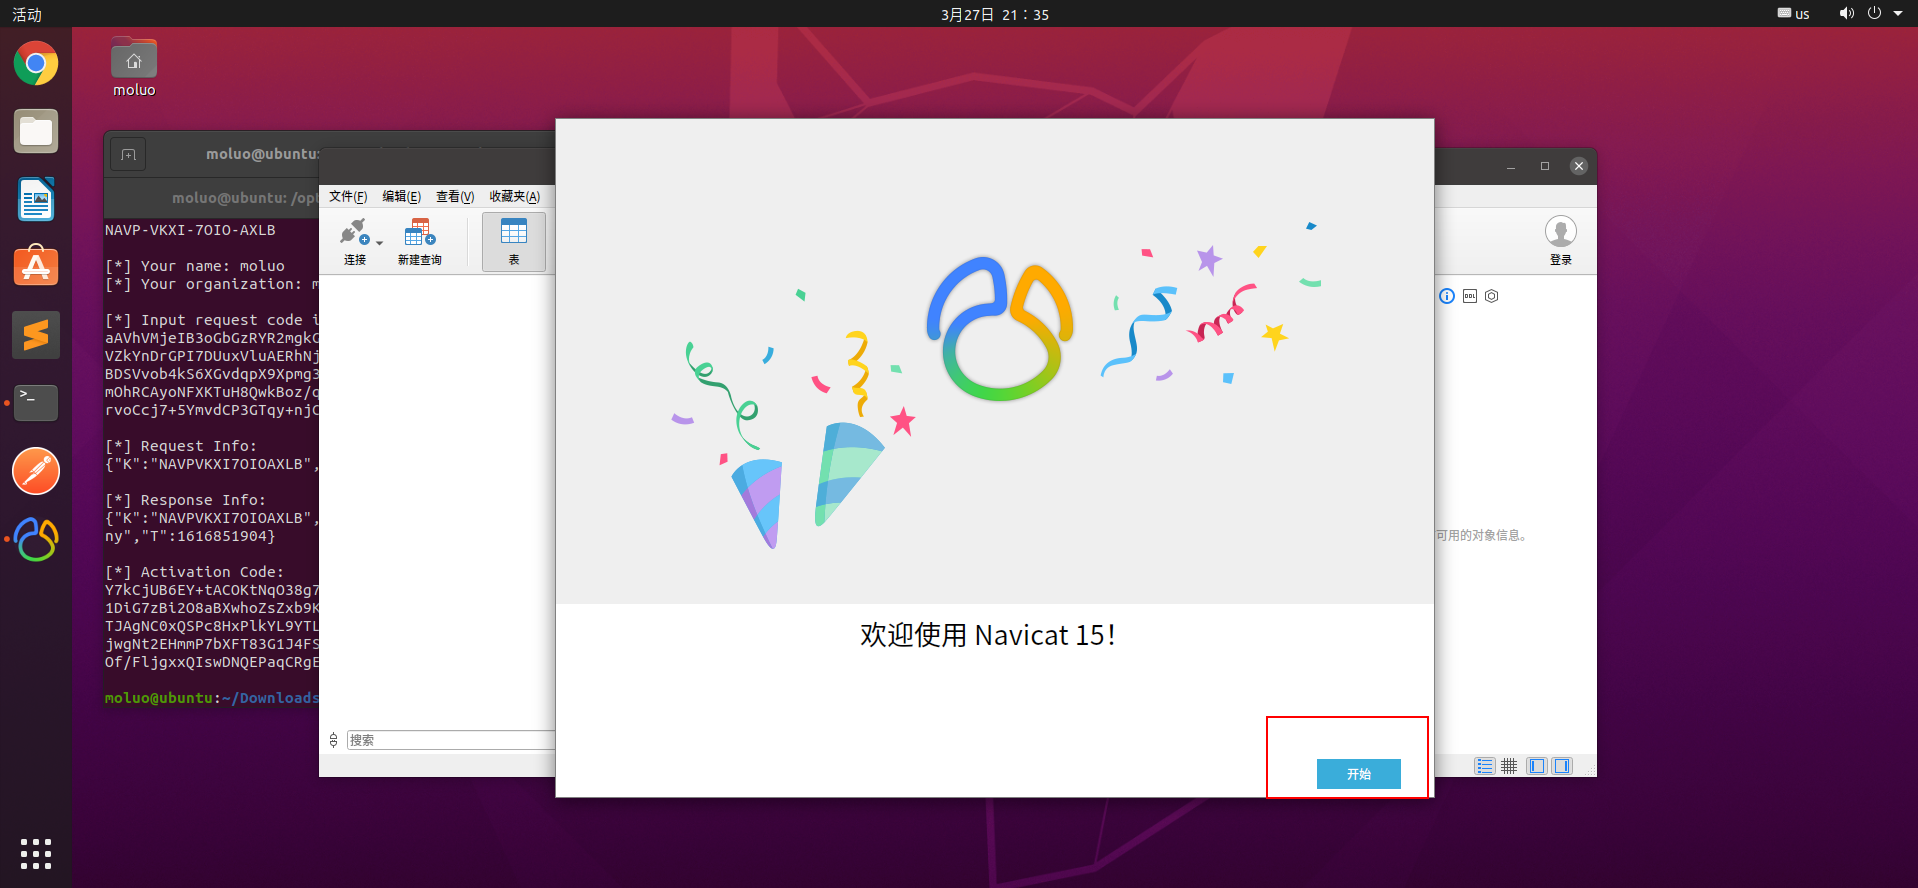1918x888 pixels.
Task: Open the 收藏夹(A) menu
Action: [x=515, y=197]
